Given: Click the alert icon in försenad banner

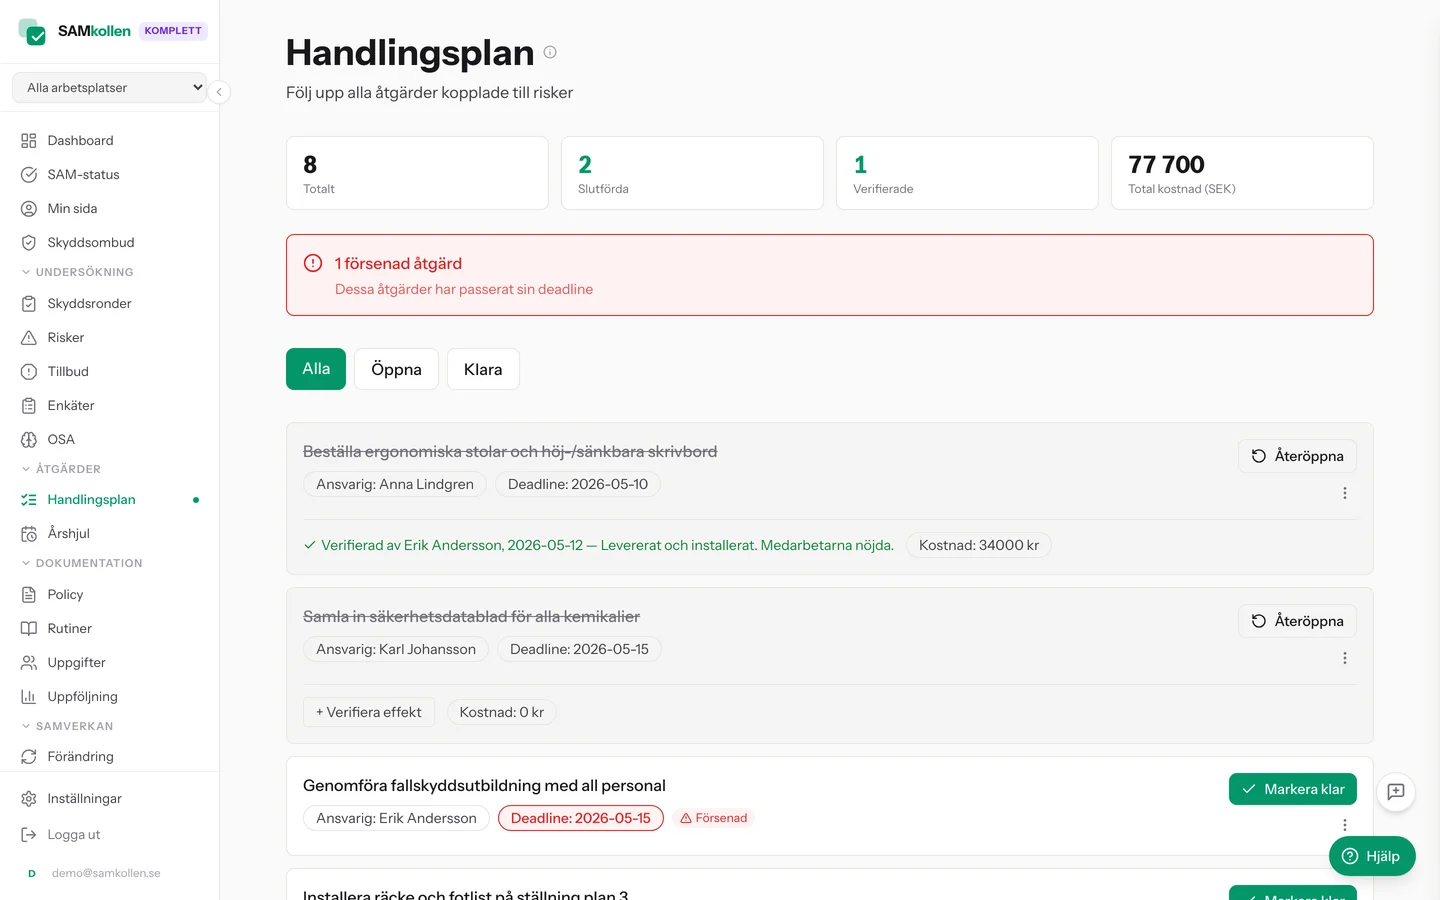Looking at the screenshot, I should [x=313, y=263].
